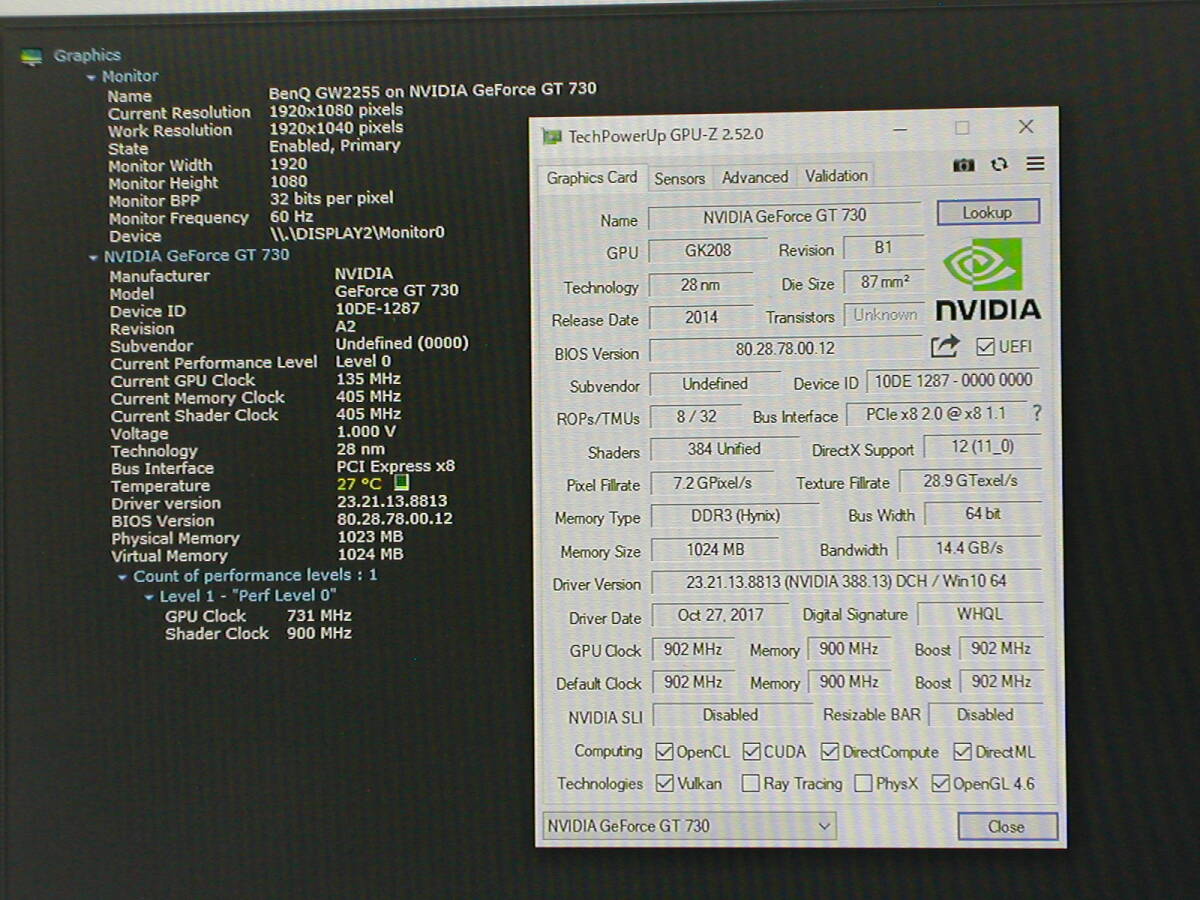The image size is (1200, 900).
Task: Click the Driver Version field in GPU-Z
Action: coord(846,582)
